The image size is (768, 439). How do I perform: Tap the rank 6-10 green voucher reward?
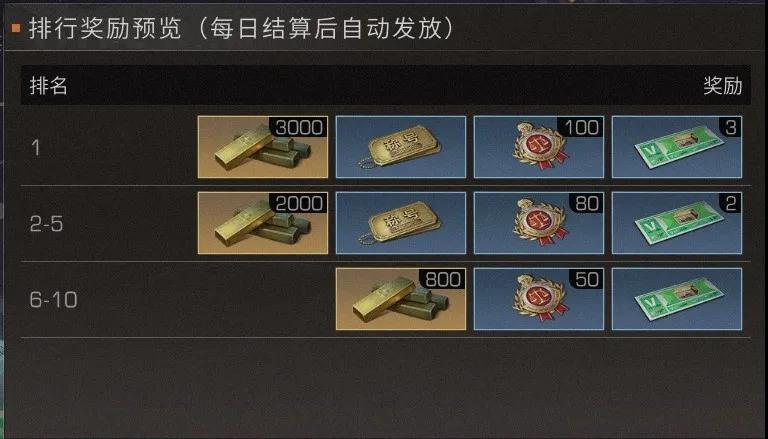[x=677, y=299]
